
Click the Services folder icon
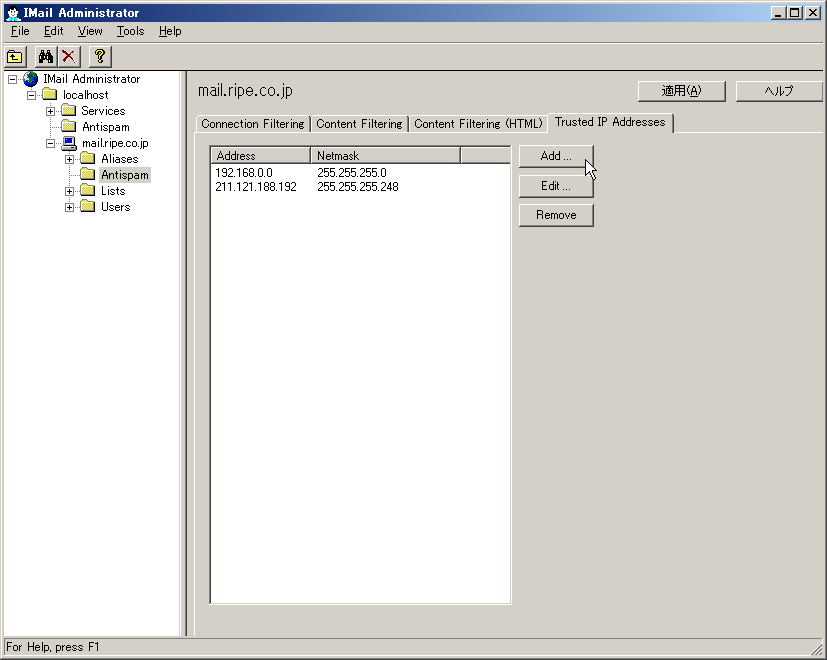69,111
